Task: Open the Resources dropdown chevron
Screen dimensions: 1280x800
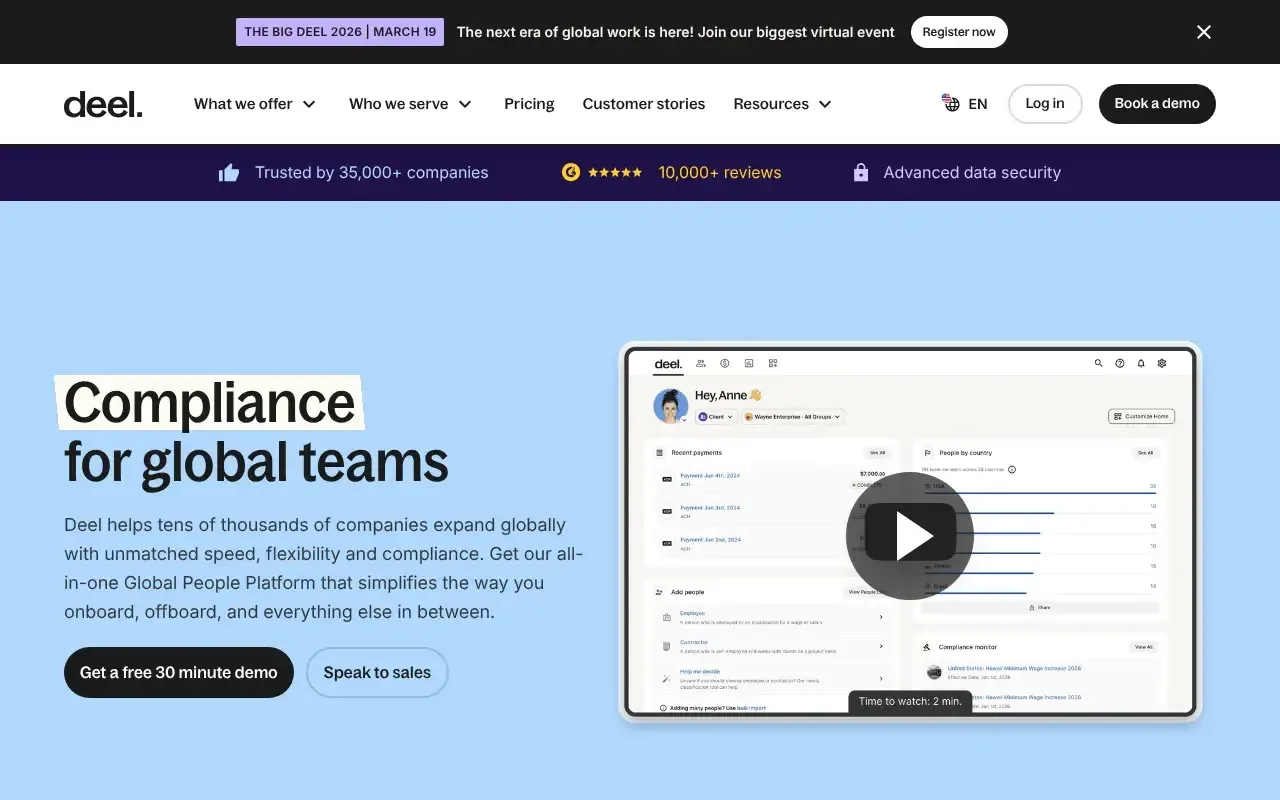Action: click(825, 104)
